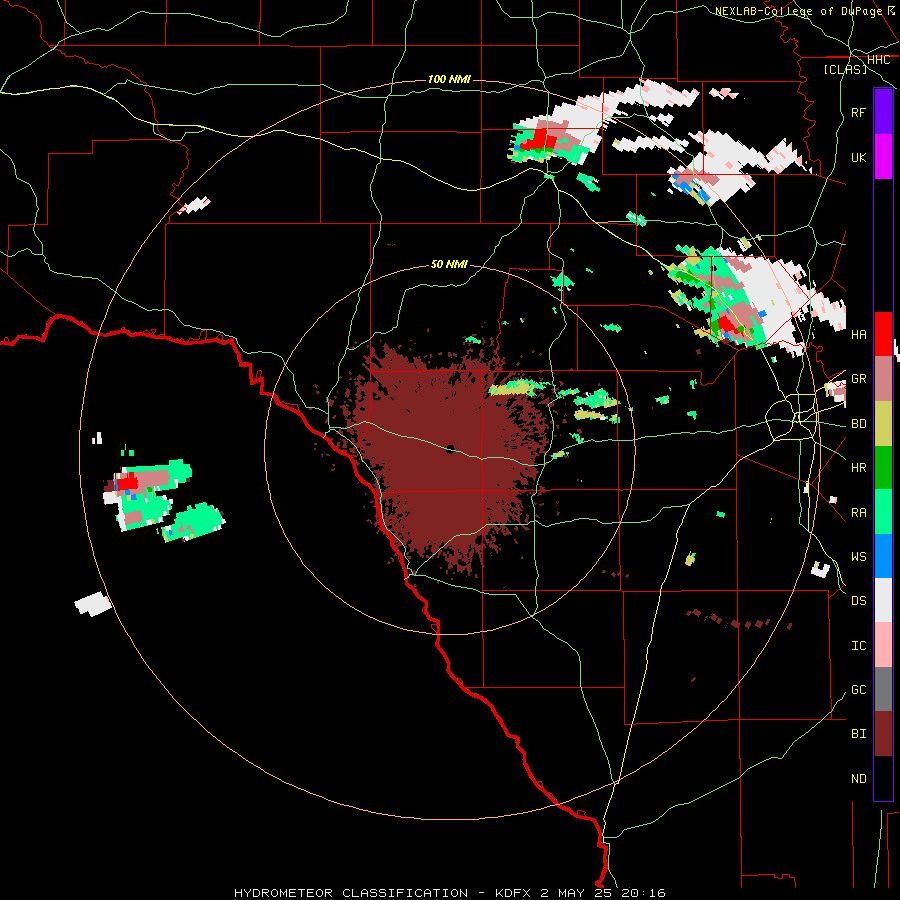Click the yellow big-drops echo east of radar
The height and width of the screenshot is (900, 900).
515,387
